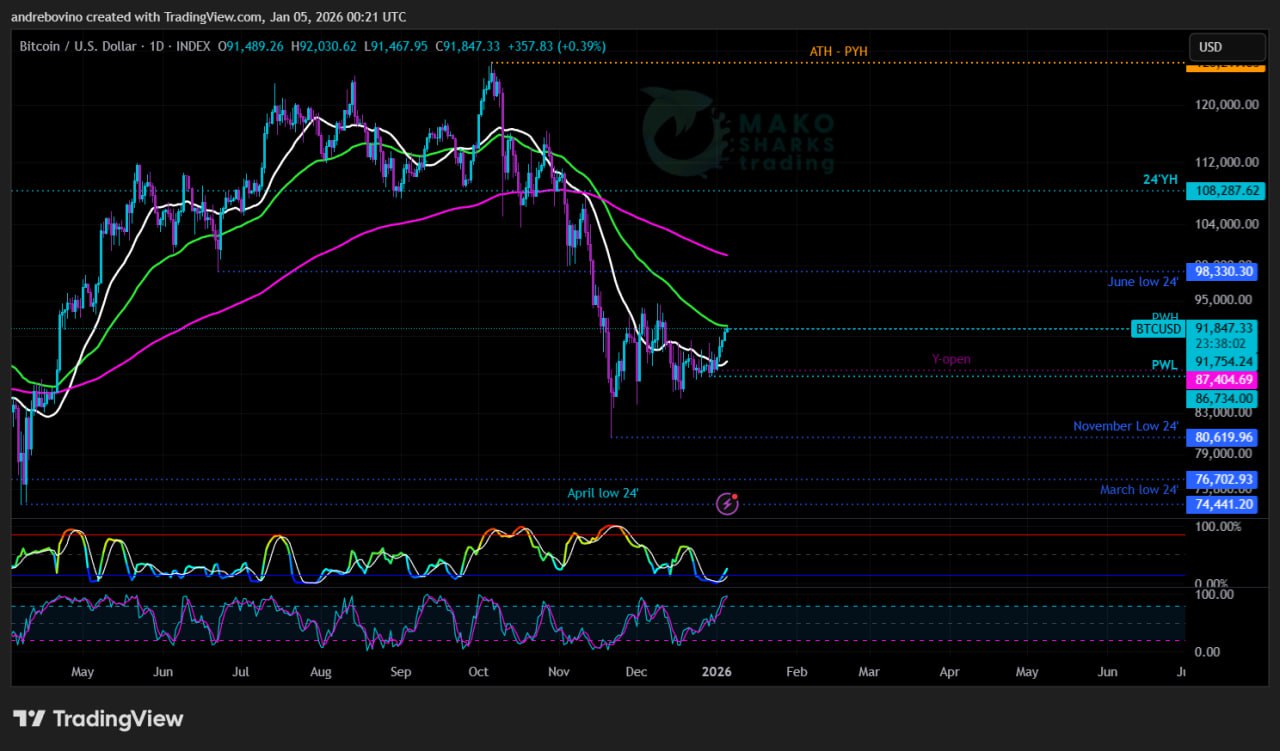The height and width of the screenshot is (751, 1280).
Task: Click the TradingView logo at bottom left
Action: click(98, 718)
